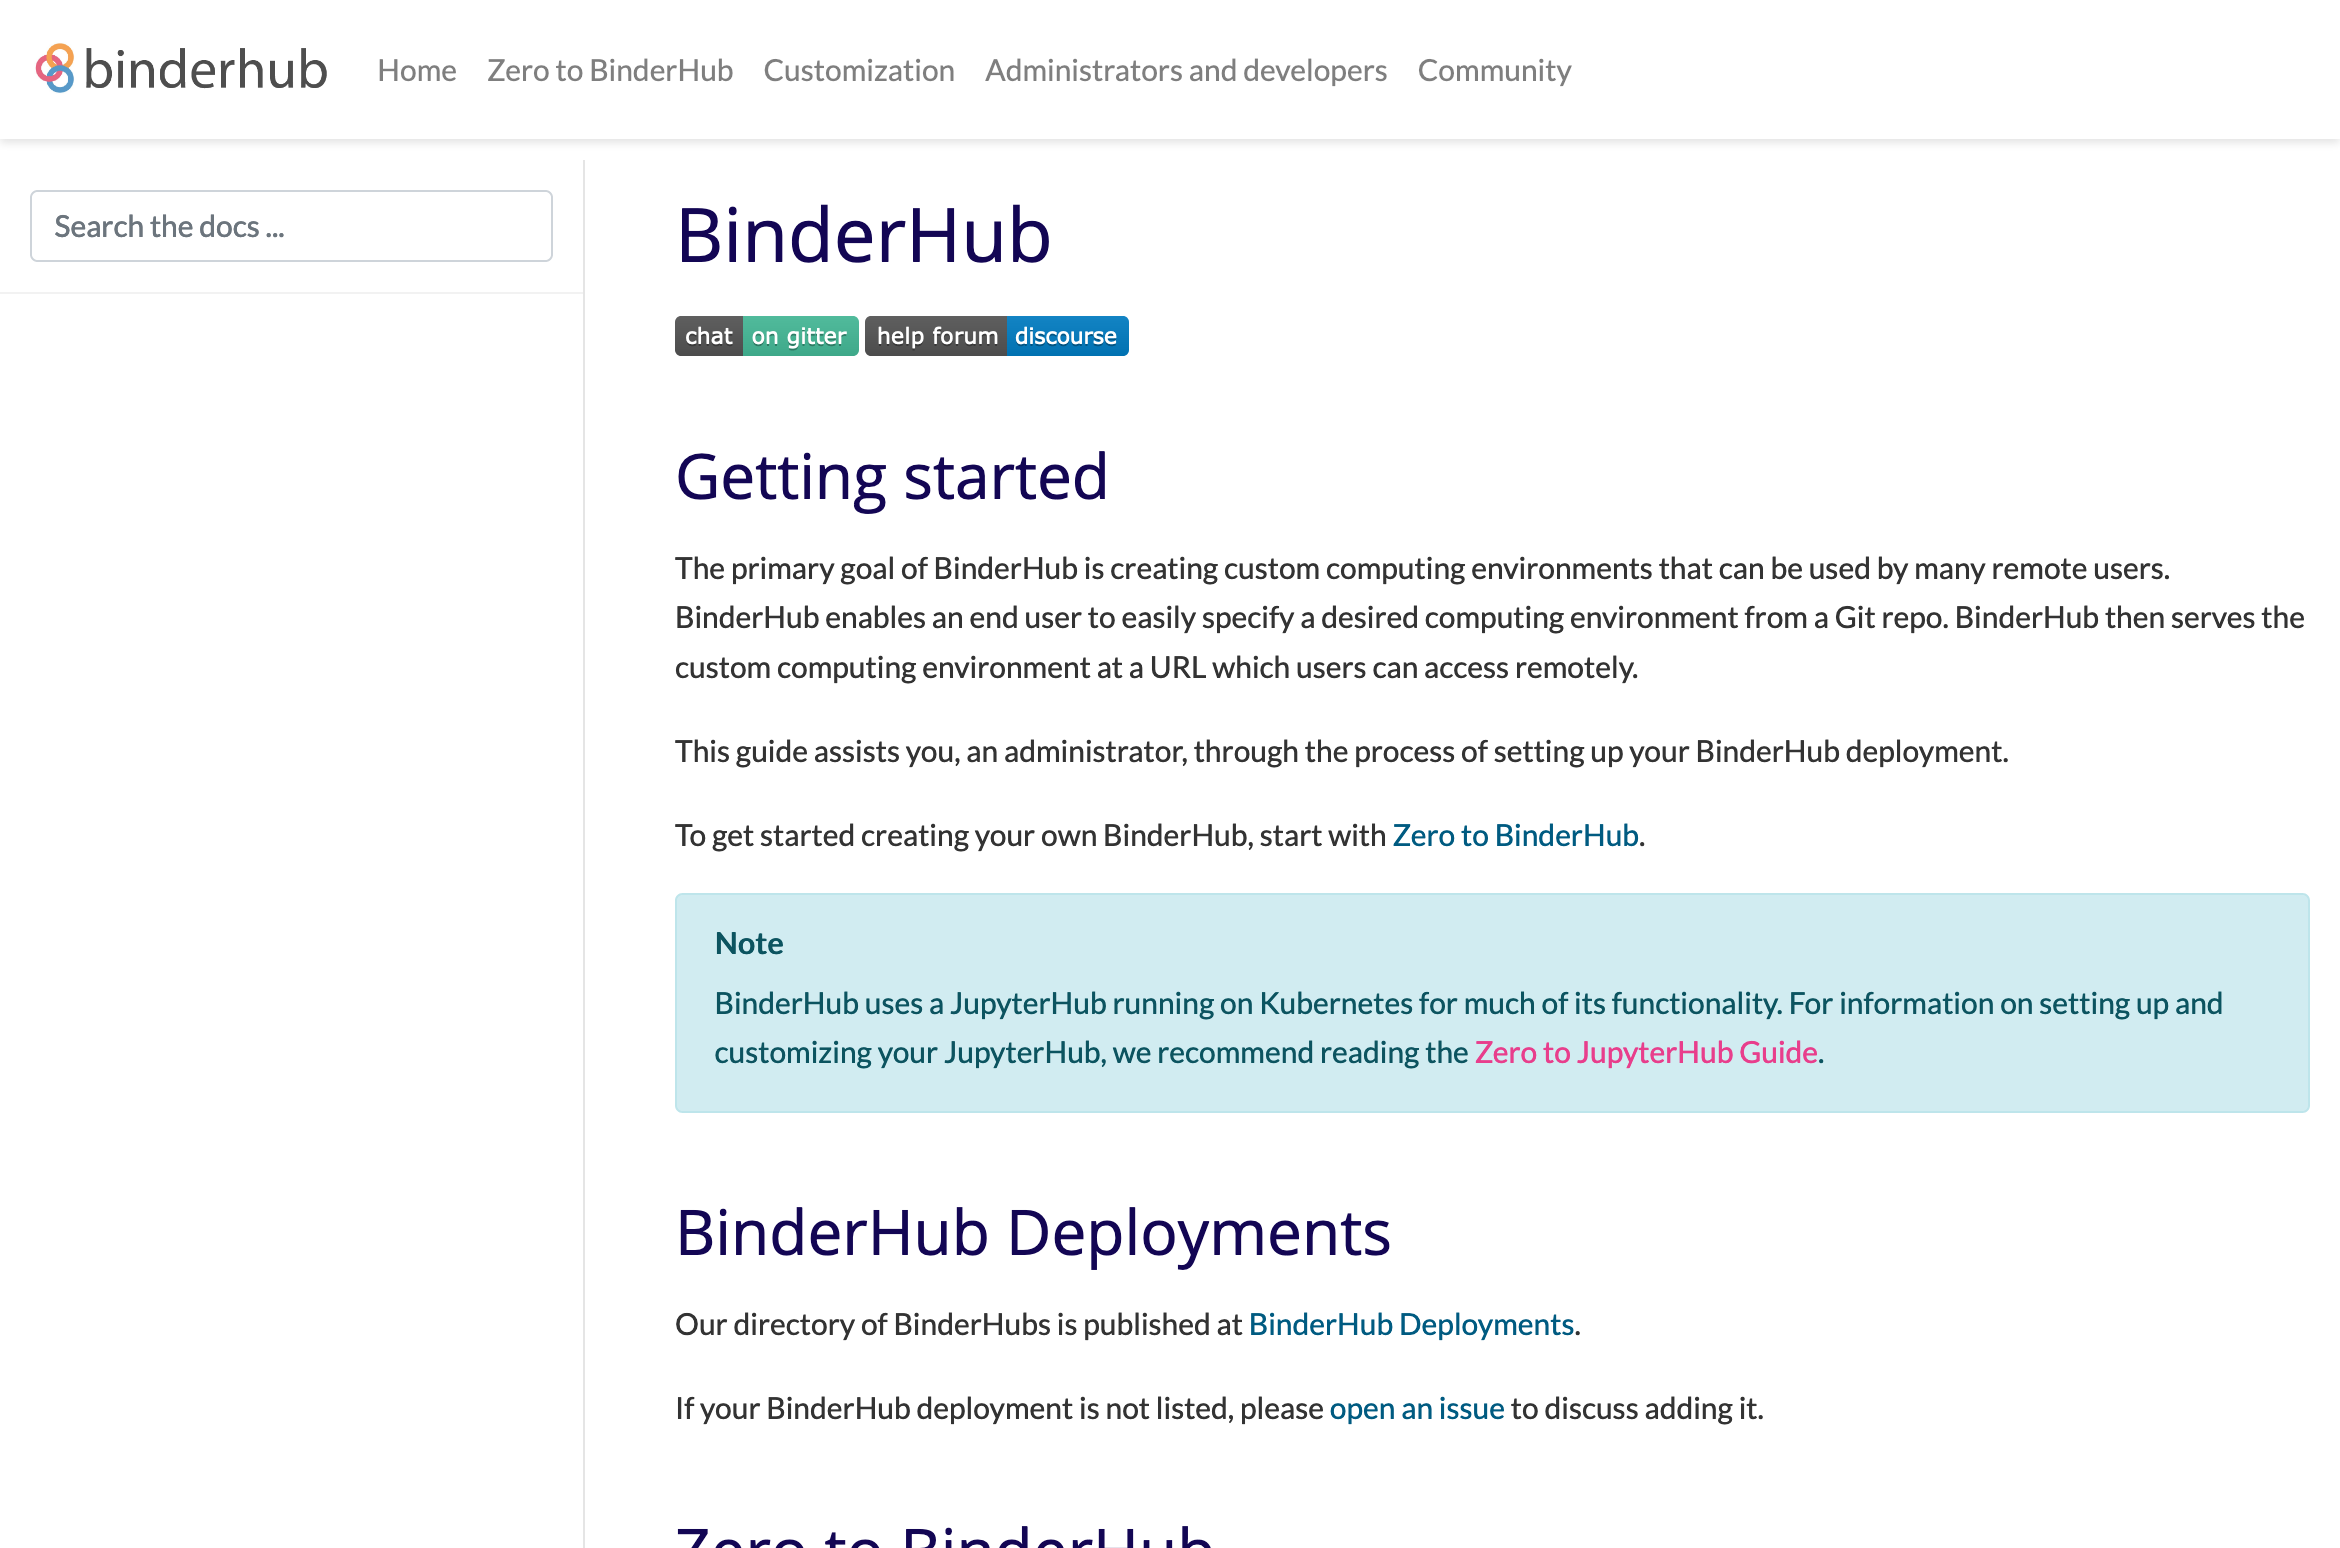The width and height of the screenshot is (2340, 1548).
Task: Click the paragraph starting 'This guide assists you'
Action: pyautogui.click(x=1341, y=751)
